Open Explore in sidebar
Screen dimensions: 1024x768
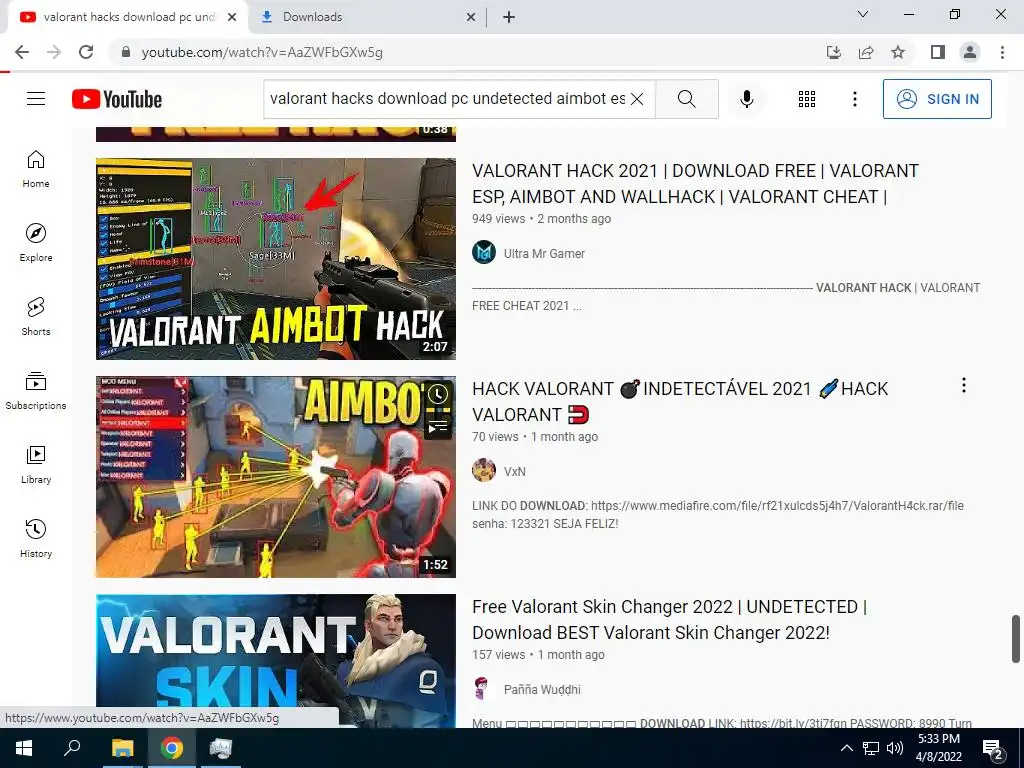(36, 242)
